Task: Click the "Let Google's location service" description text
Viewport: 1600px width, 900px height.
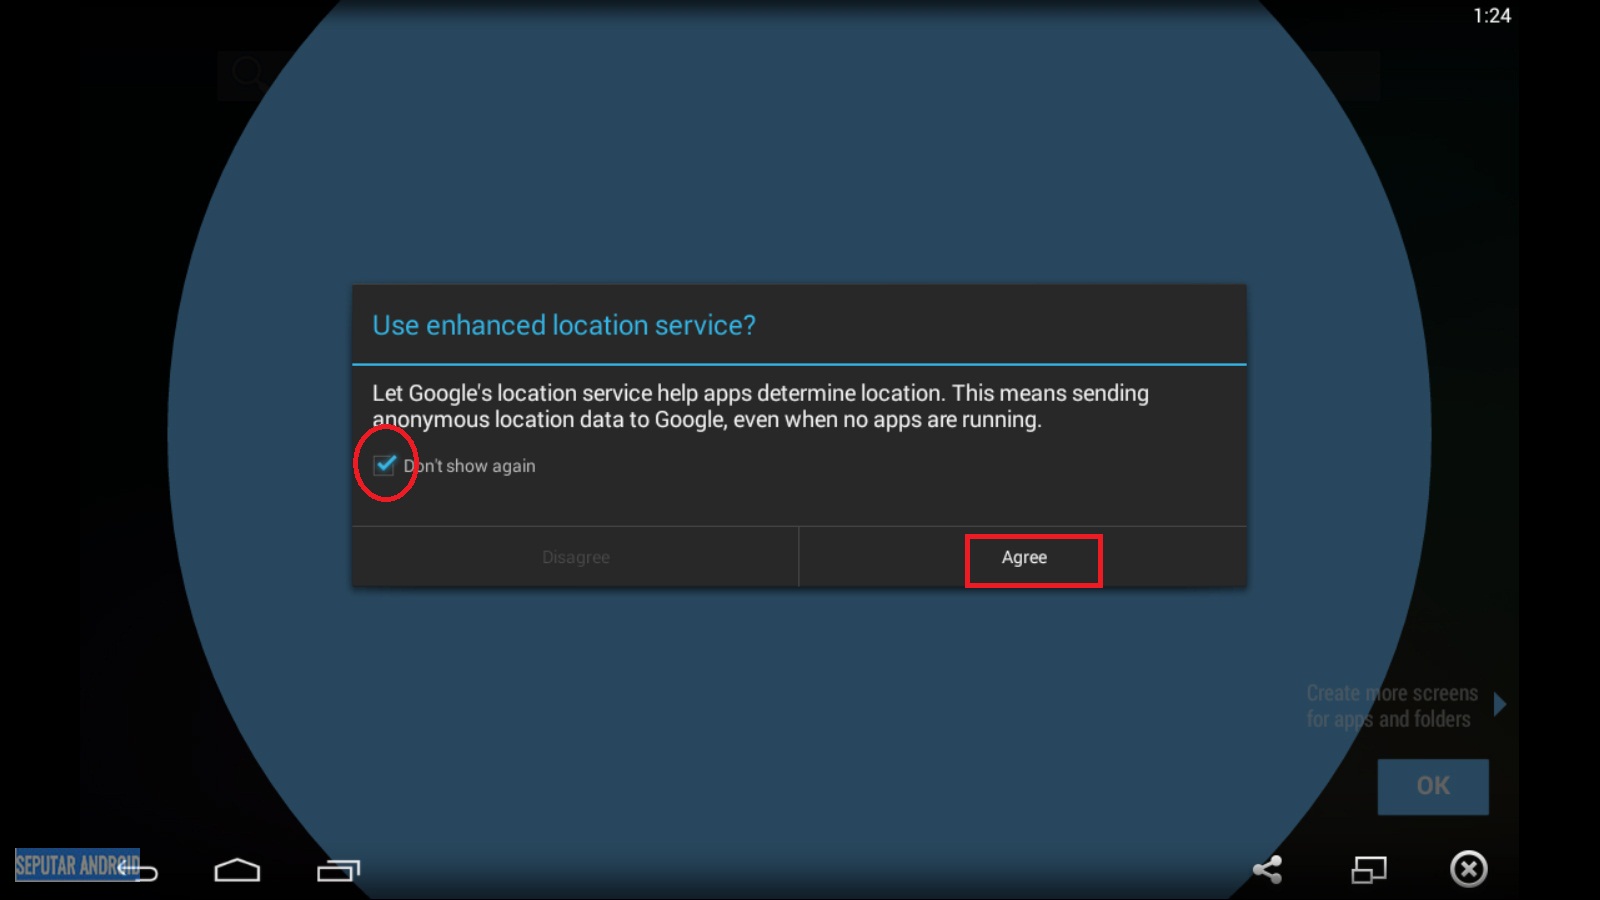Action: (x=760, y=406)
